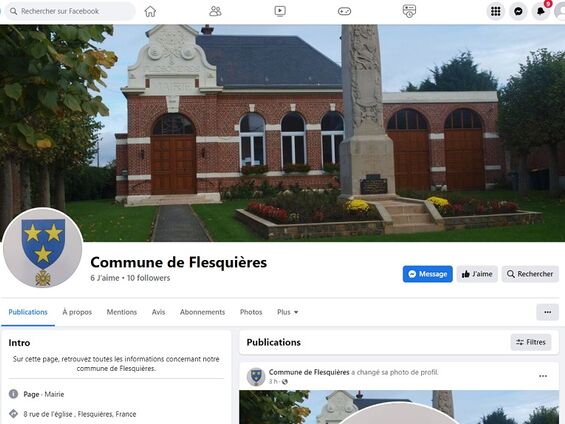Switch to the À propos tab
This screenshot has width=565, height=424.
[x=77, y=312]
